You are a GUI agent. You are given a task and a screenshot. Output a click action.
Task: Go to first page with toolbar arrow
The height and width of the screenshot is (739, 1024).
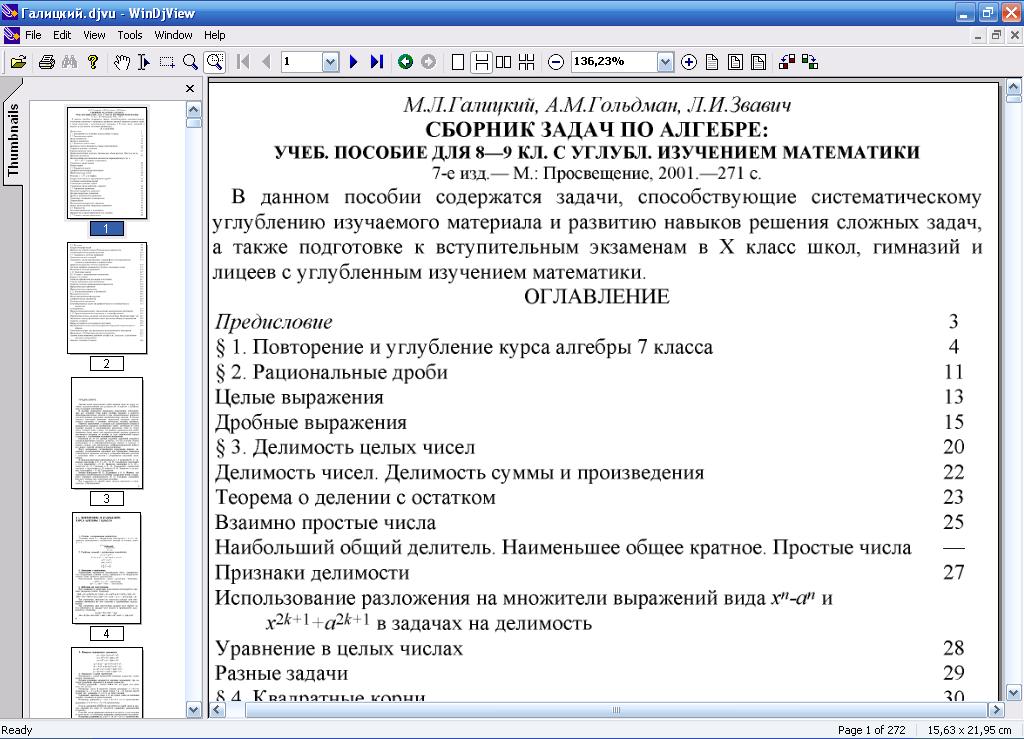tap(243, 62)
